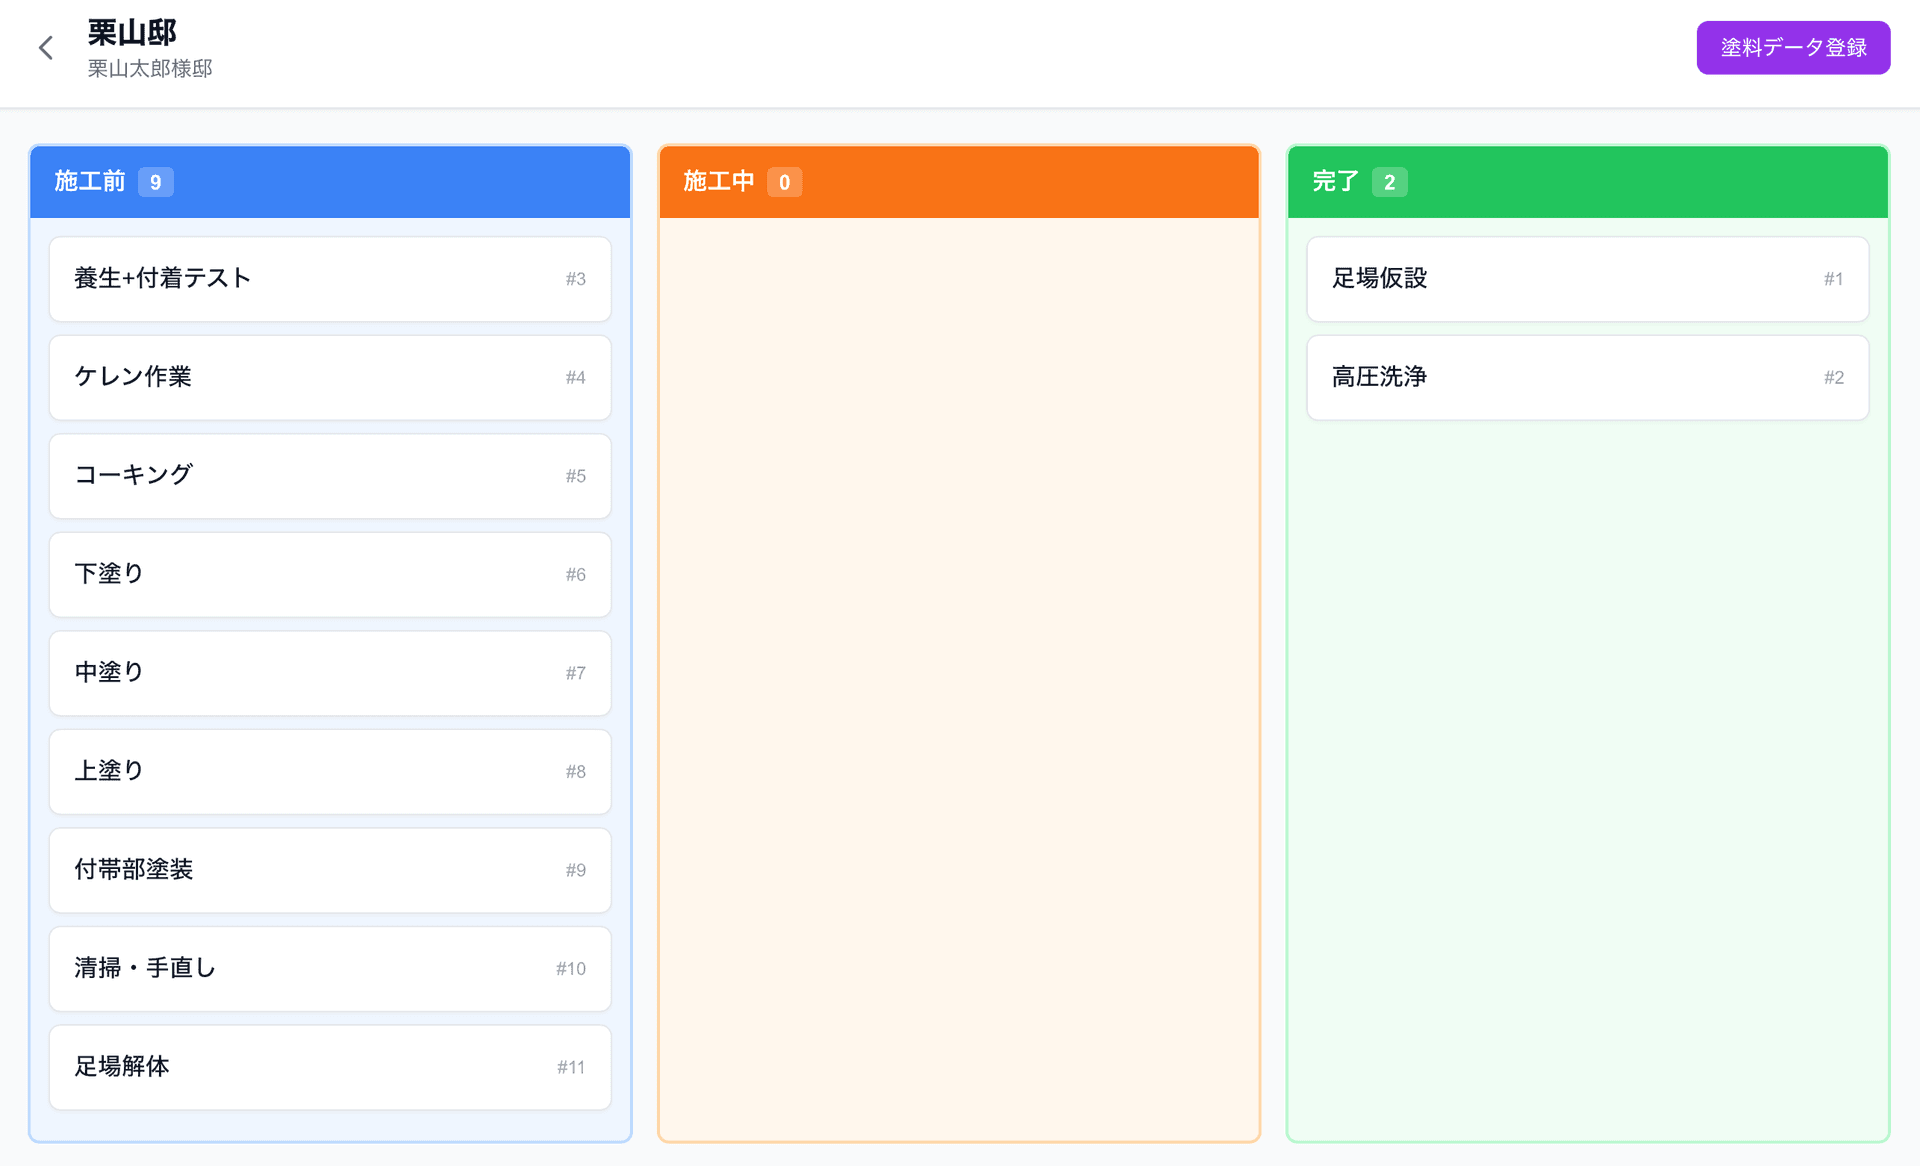Image resolution: width=1920 pixels, height=1166 pixels.
Task: Click the 施工前 column header
Action: (x=90, y=182)
